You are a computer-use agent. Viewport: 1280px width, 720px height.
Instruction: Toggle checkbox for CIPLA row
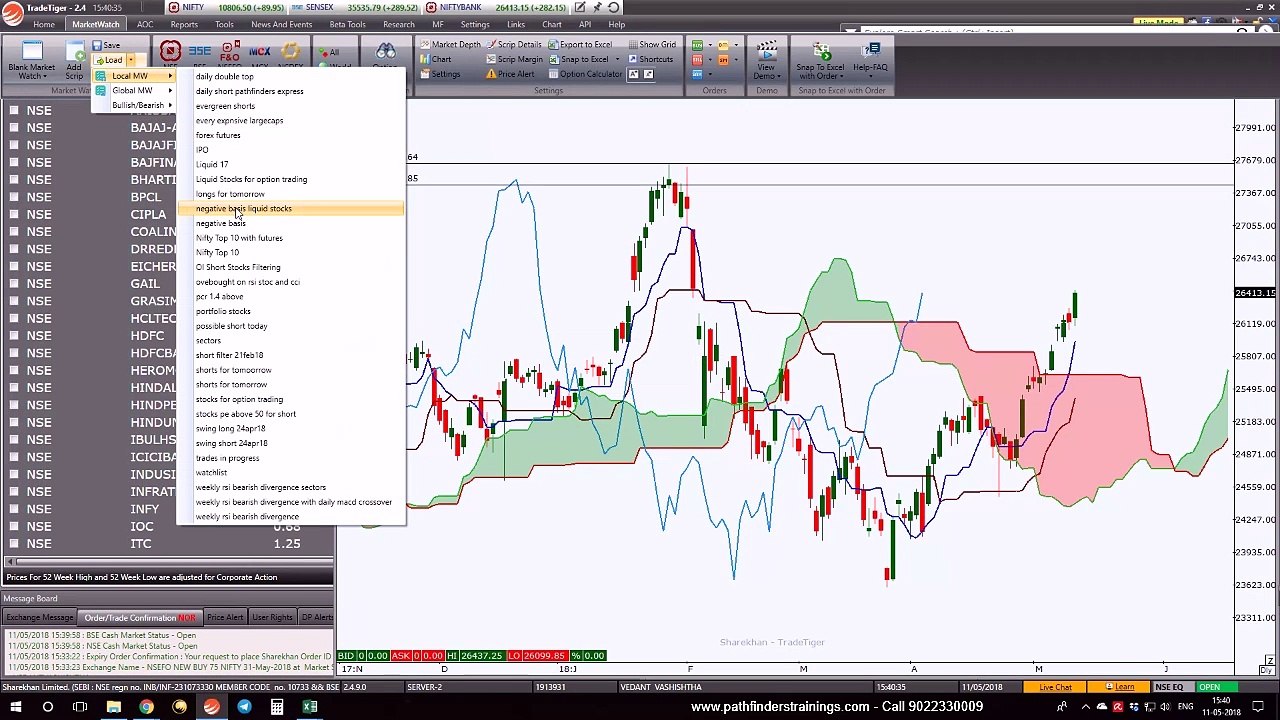click(x=14, y=214)
